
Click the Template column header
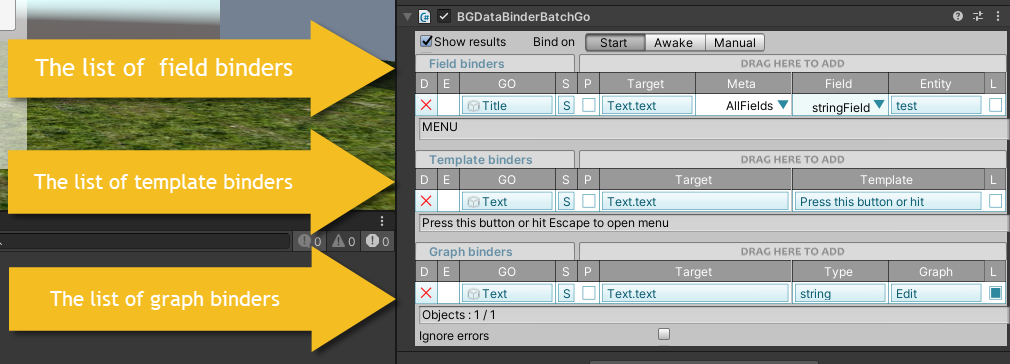point(888,180)
